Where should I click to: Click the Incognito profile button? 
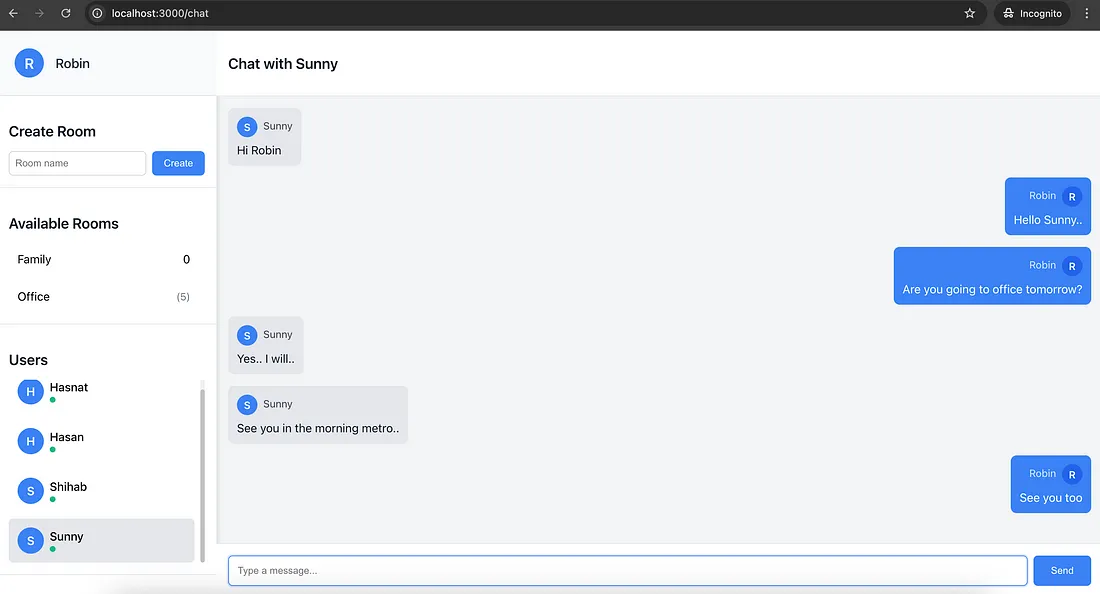click(x=1032, y=13)
